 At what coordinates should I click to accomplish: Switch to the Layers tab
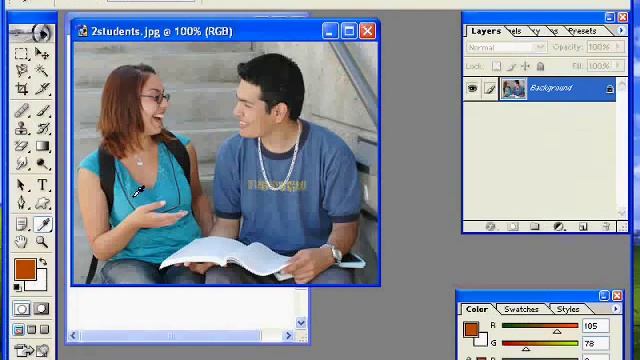pyautogui.click(x=486, y=31)
